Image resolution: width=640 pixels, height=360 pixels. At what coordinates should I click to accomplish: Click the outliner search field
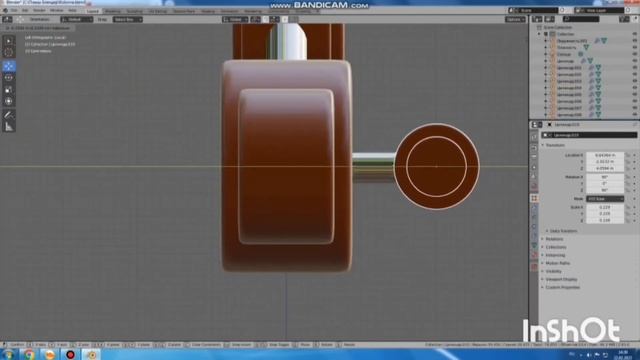click(x=581, y=19)
